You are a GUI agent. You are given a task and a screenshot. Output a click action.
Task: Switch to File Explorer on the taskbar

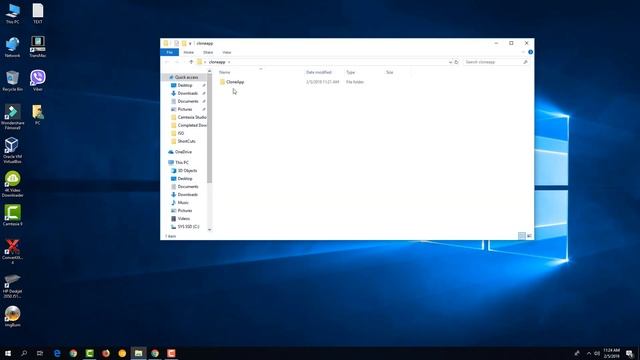coord(139,353)
